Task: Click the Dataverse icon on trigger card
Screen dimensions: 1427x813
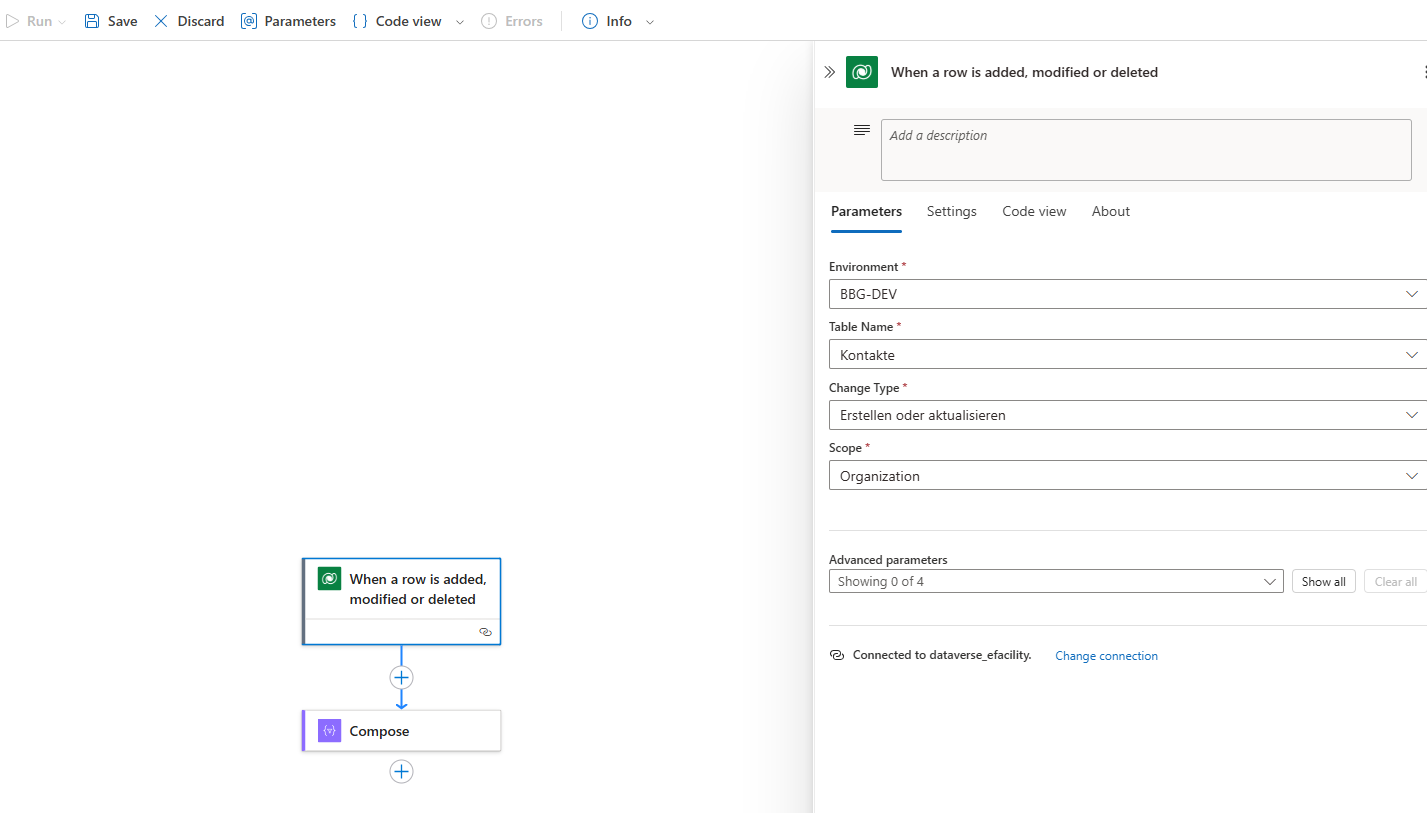Action: [x=330, y=579]
